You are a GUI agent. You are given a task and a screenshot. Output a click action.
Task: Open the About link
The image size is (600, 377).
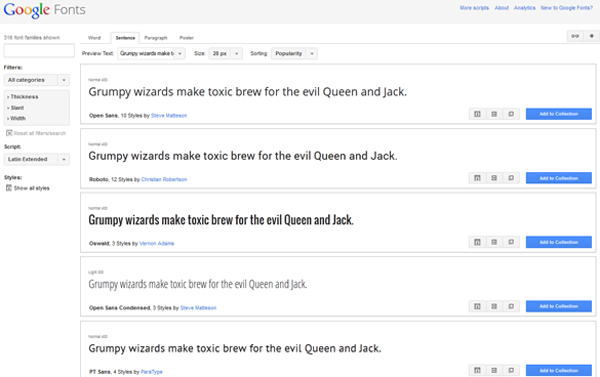point(501,8)
